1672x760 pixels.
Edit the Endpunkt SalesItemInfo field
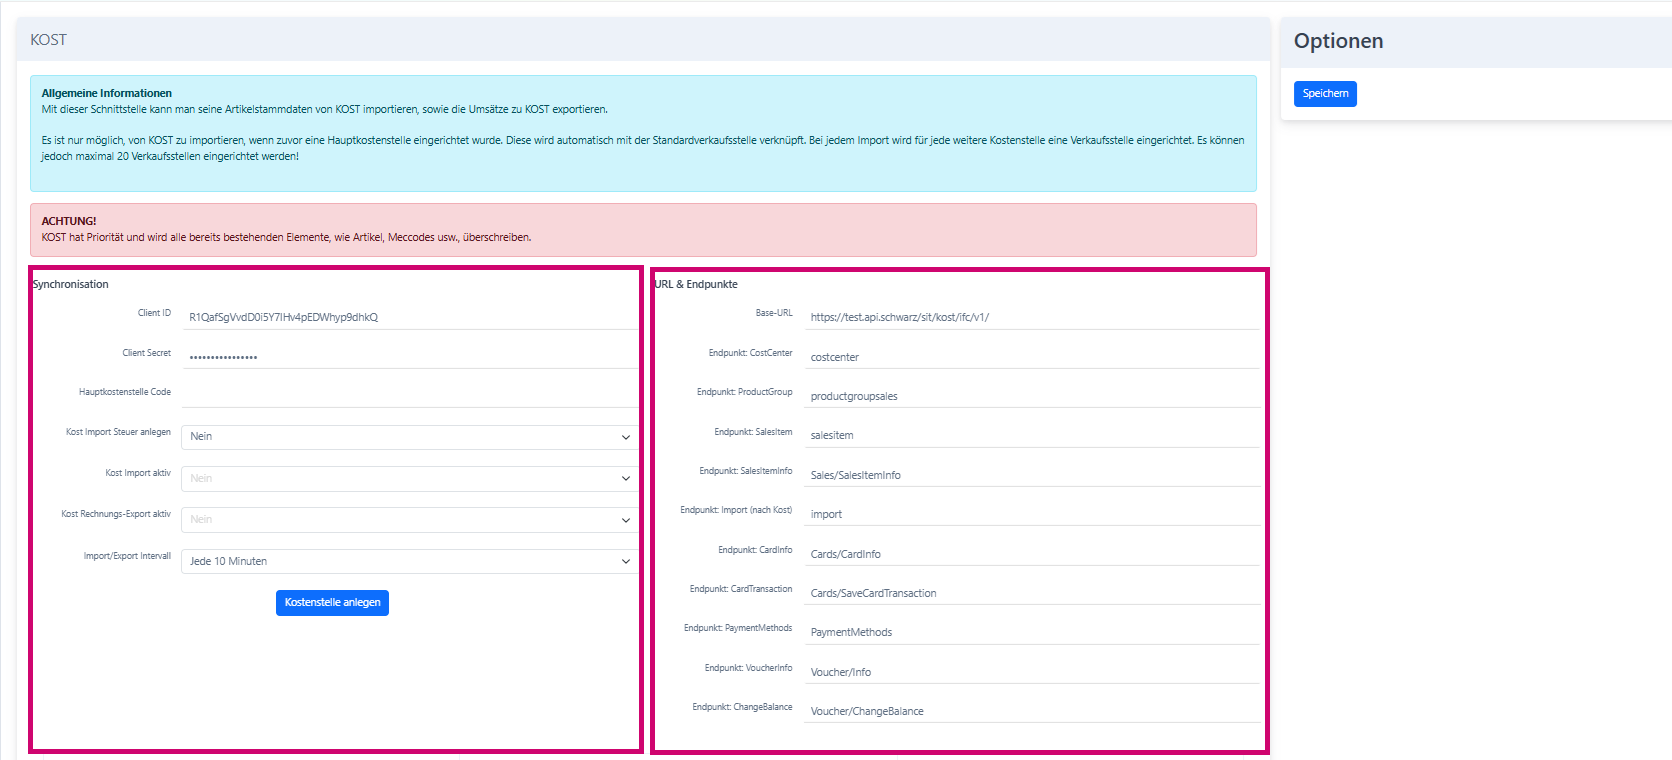[x=1032, y=474]
